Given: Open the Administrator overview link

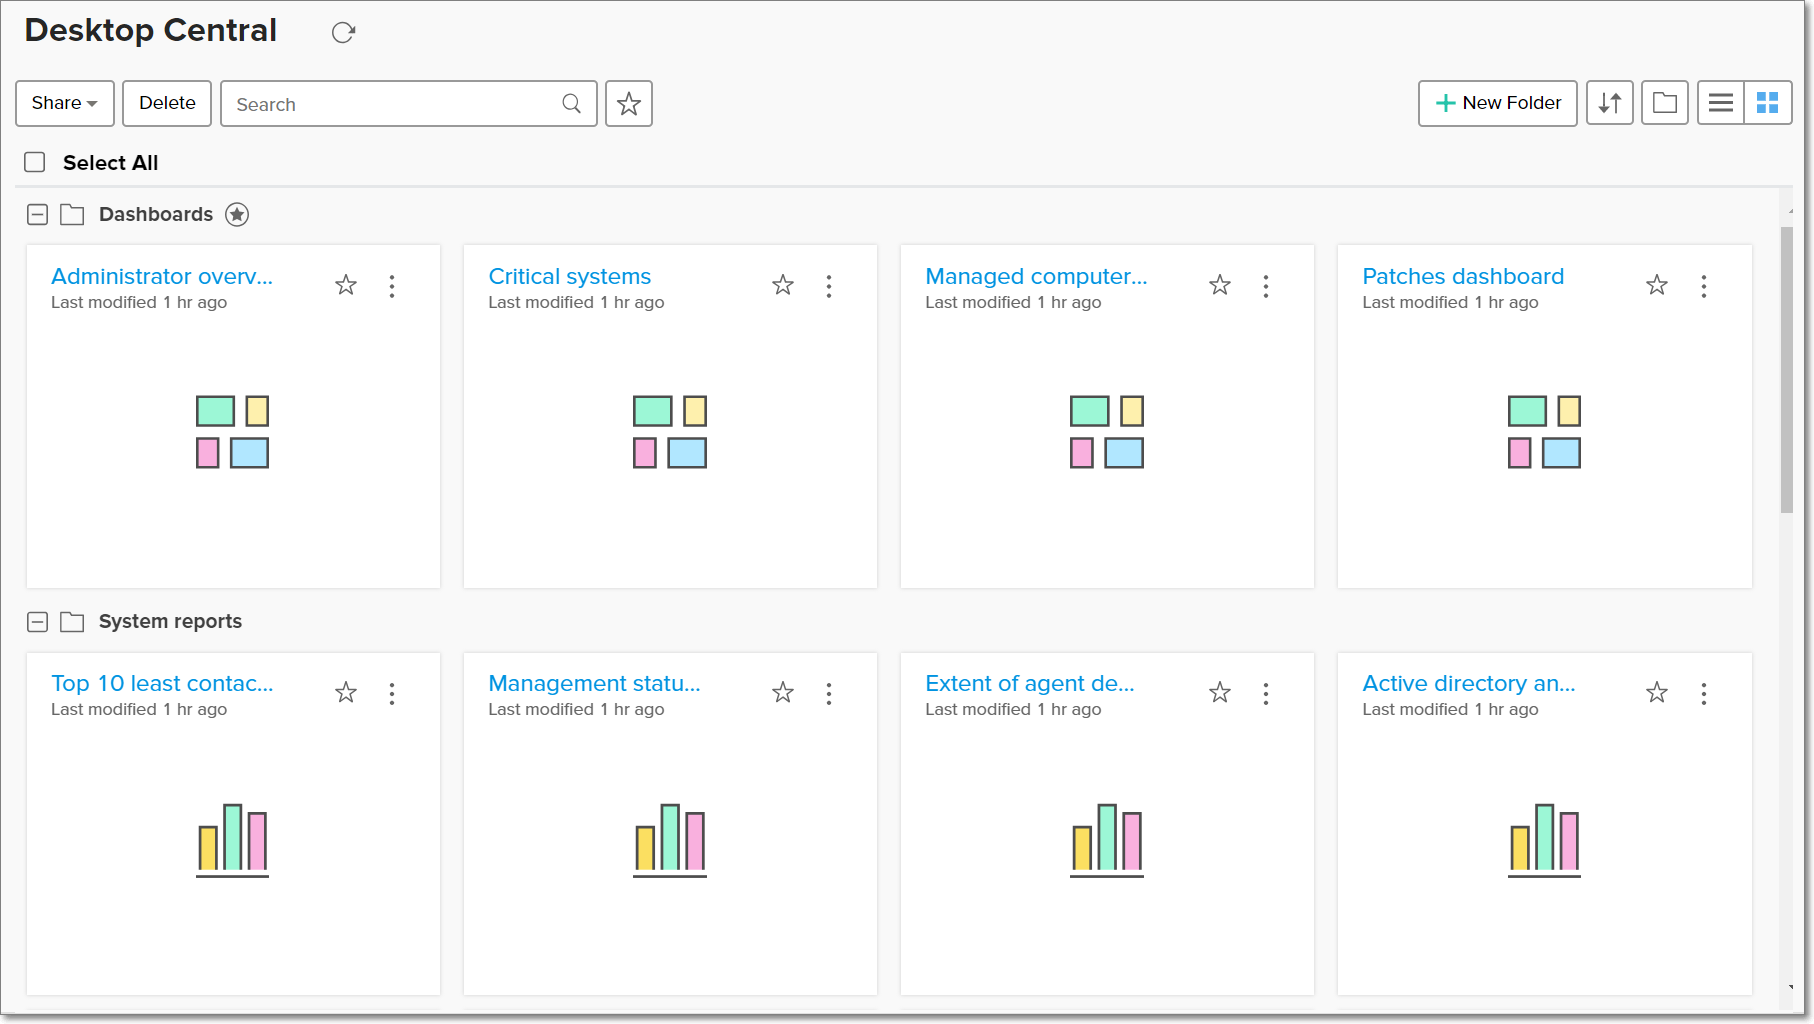Looking at the screenshot, I should coord(162,277).
